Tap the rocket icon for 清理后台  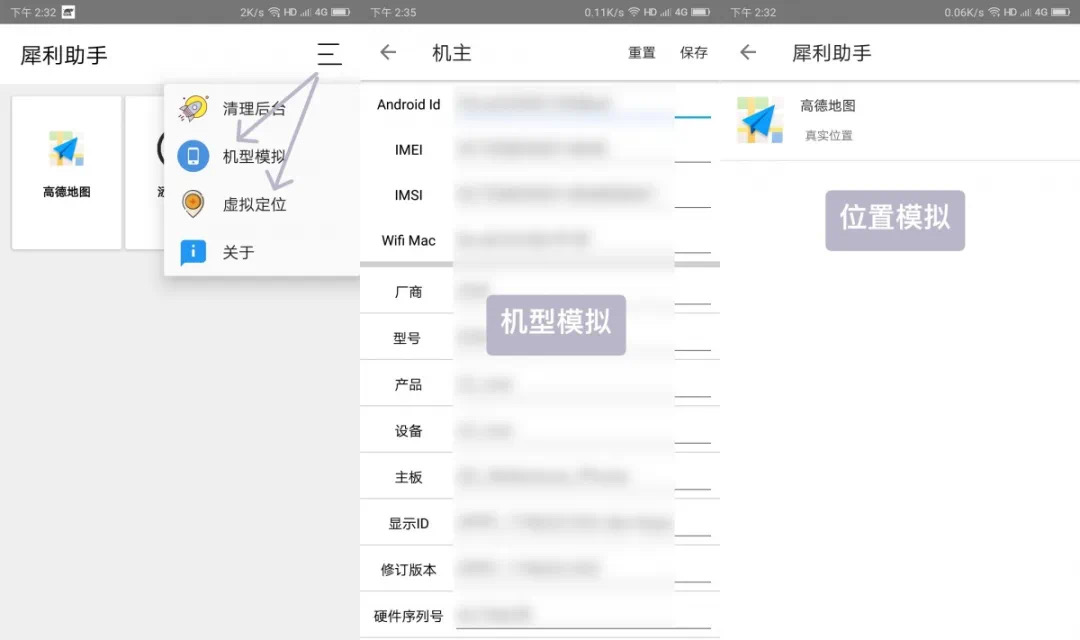click(x=193, y=108)
